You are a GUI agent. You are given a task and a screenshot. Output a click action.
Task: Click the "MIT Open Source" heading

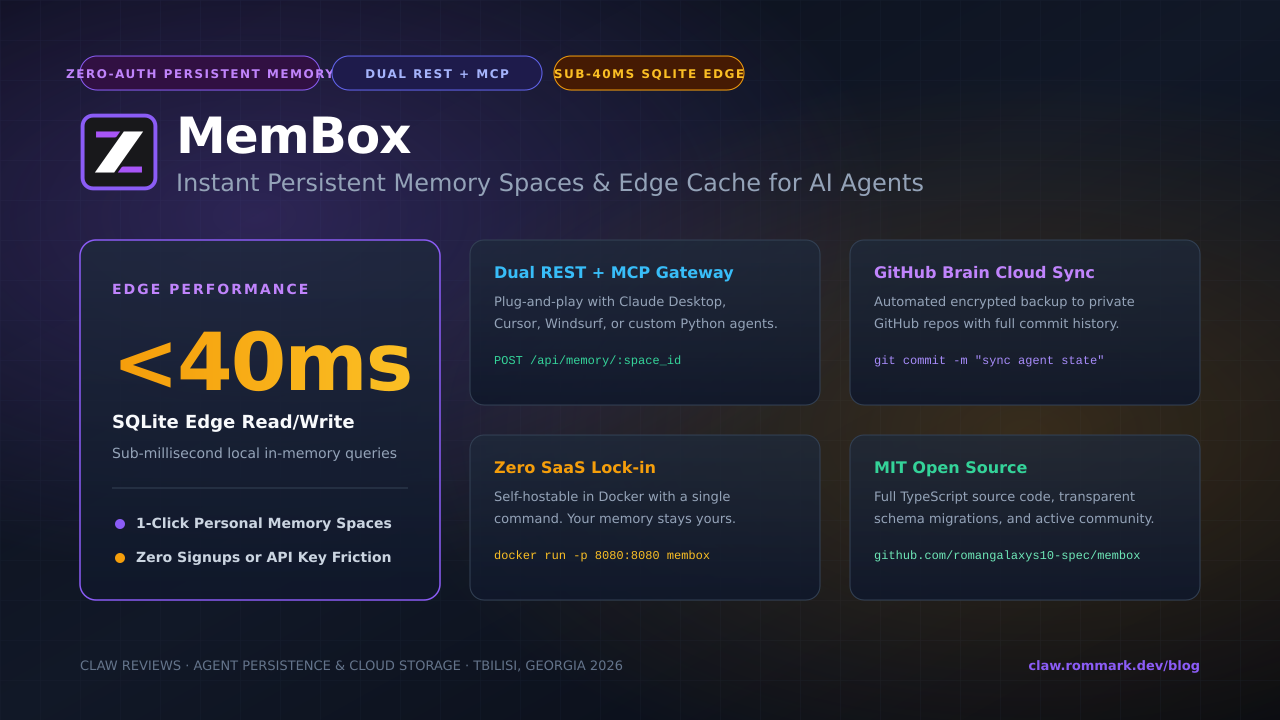(x=950, y=468)
